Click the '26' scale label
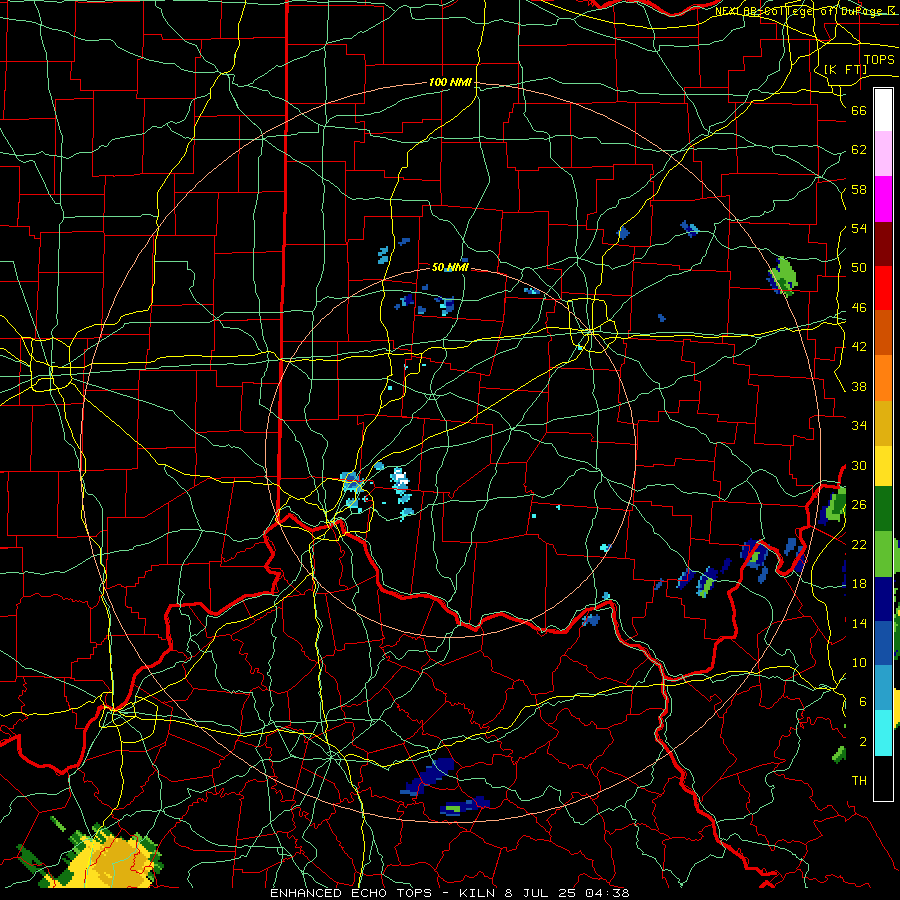900x900 pixels. click(x=859, y=505)
